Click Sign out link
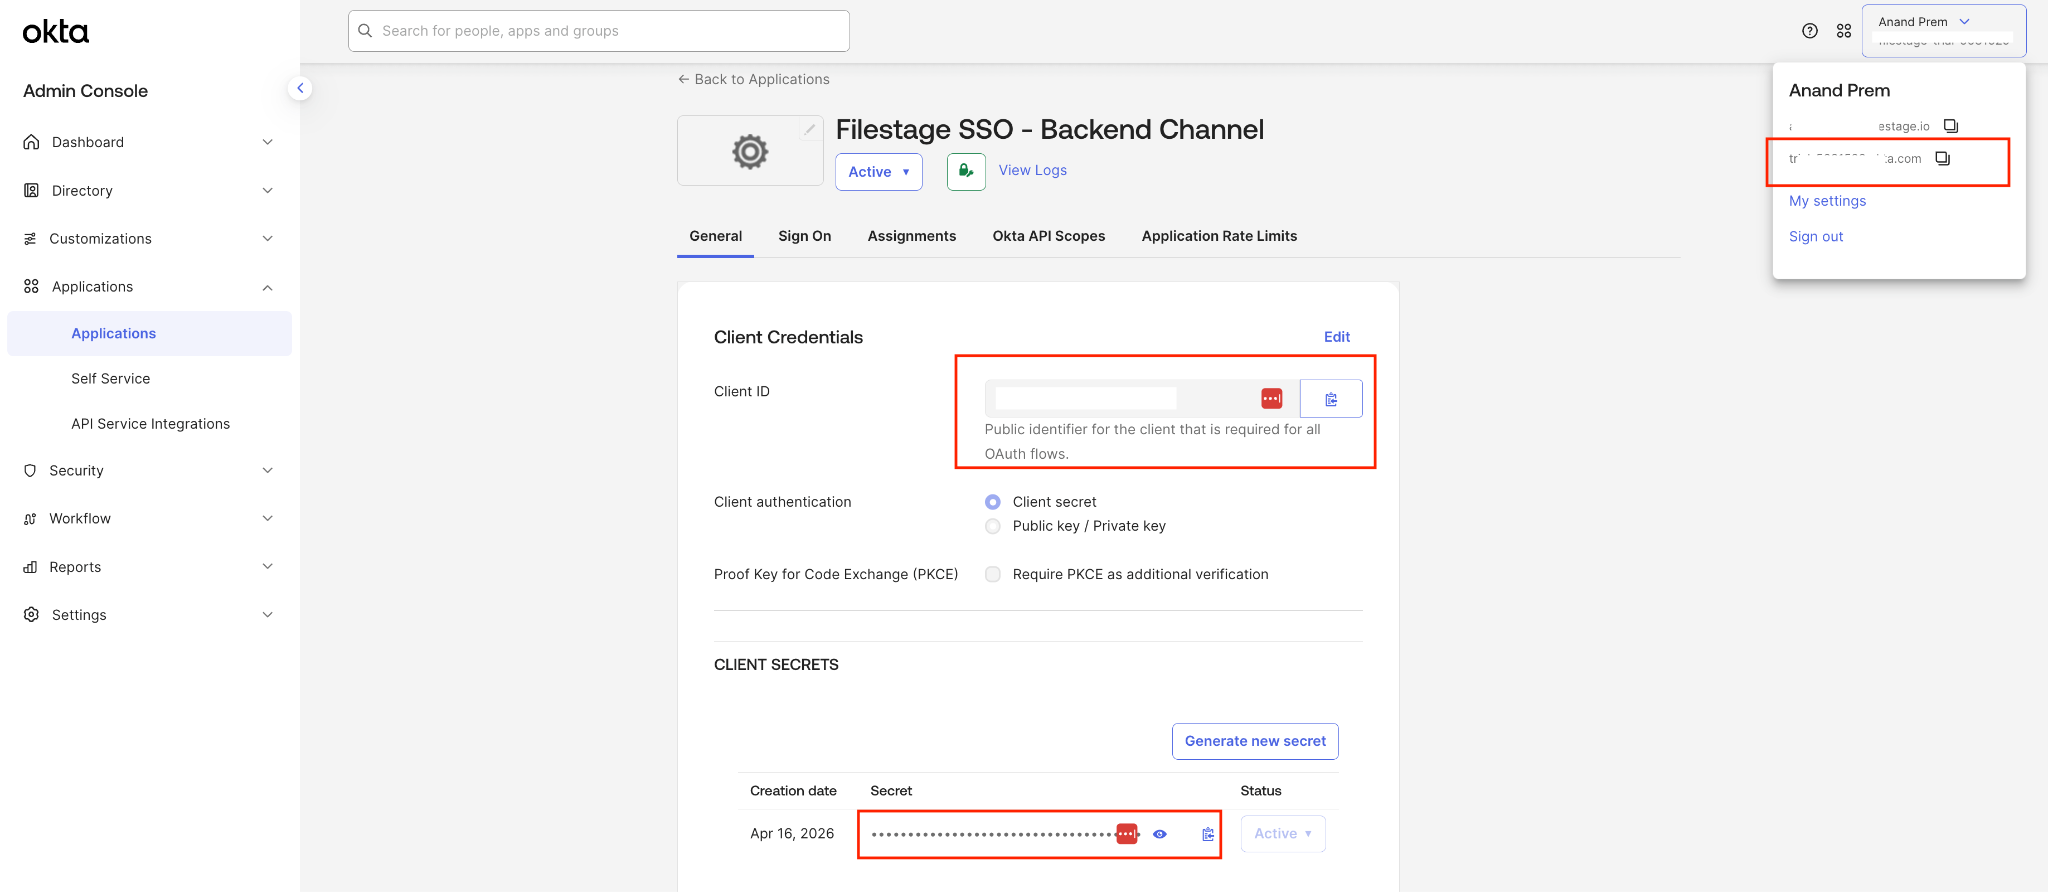The height and width of the screenshot is (892, 2048). coord(1816,237)
